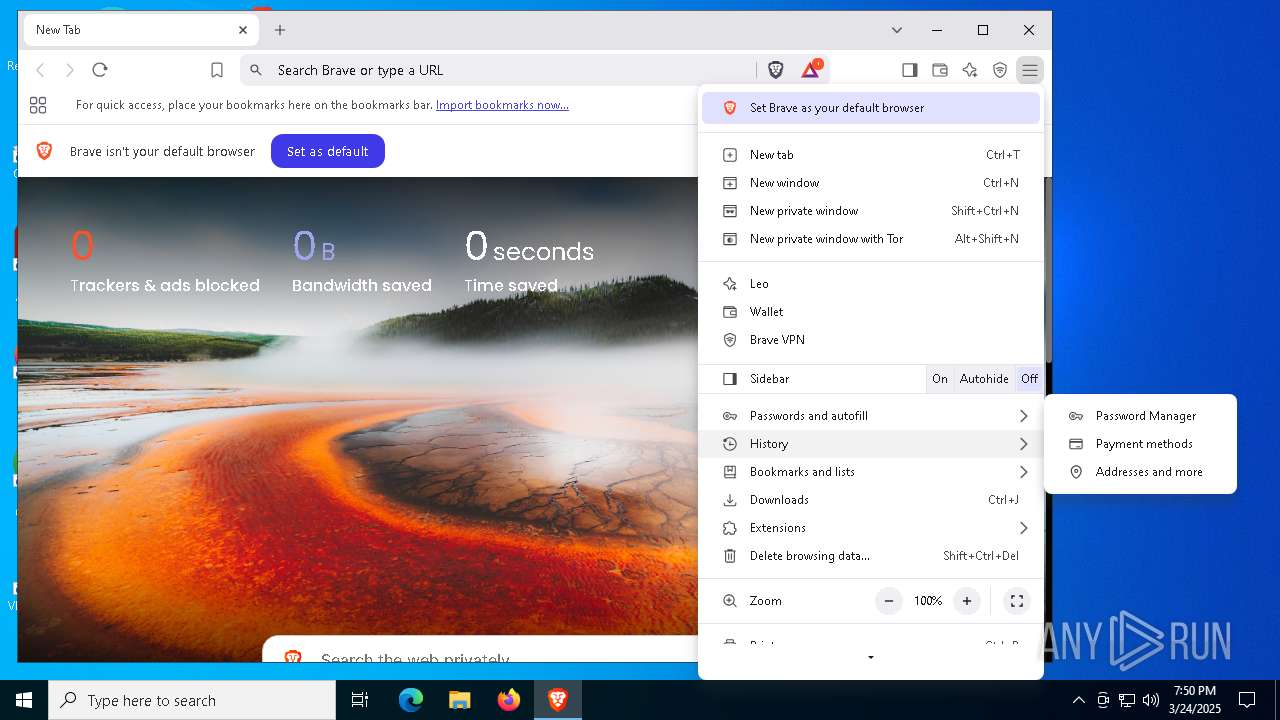
Task: Open Leo AI toolbar icon
Action: [969, 70]
